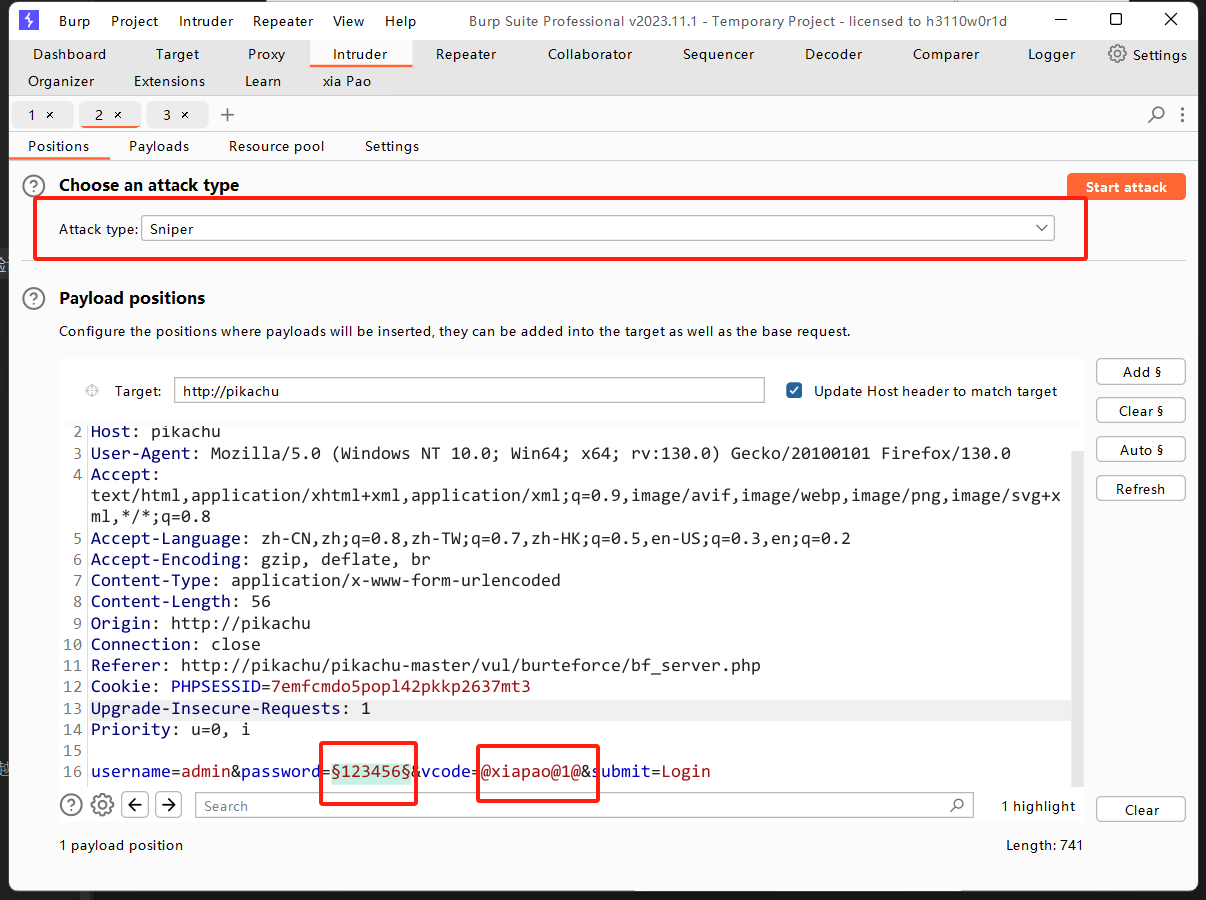Close Intruder tab 1 with its x
Screen dimensions: 1206x900
[x=51, y=115]
